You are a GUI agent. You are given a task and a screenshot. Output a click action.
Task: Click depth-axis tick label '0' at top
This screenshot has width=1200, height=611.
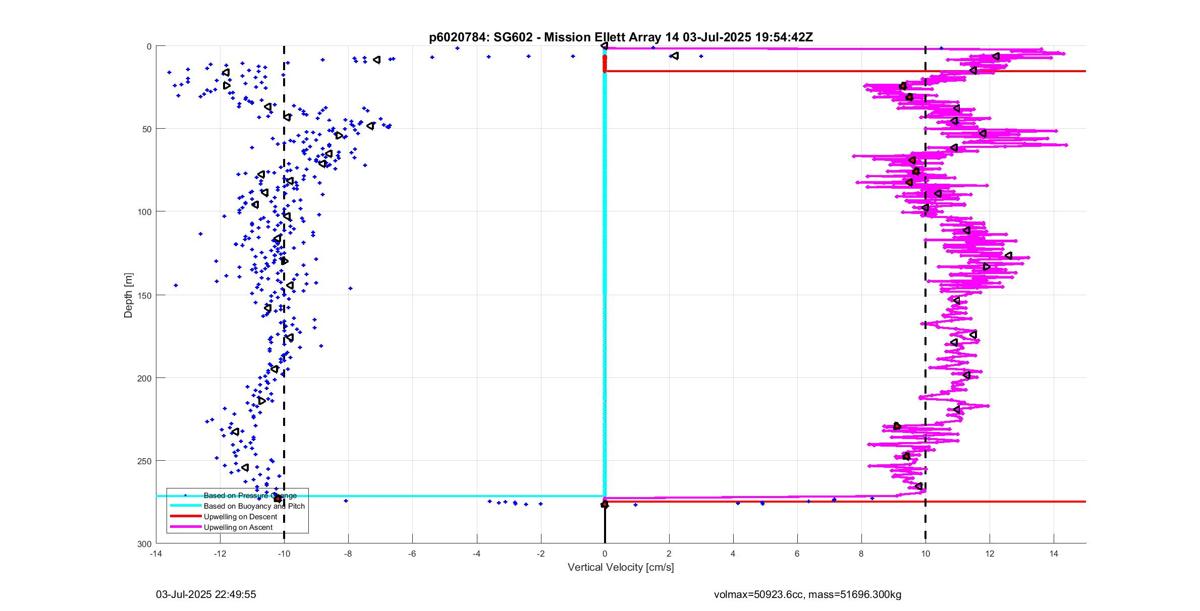pyautogui.click(x=148, y=46)
